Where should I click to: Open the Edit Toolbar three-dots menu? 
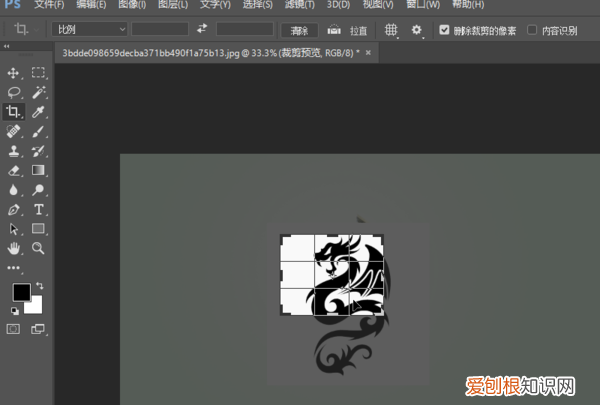point(13,268)
